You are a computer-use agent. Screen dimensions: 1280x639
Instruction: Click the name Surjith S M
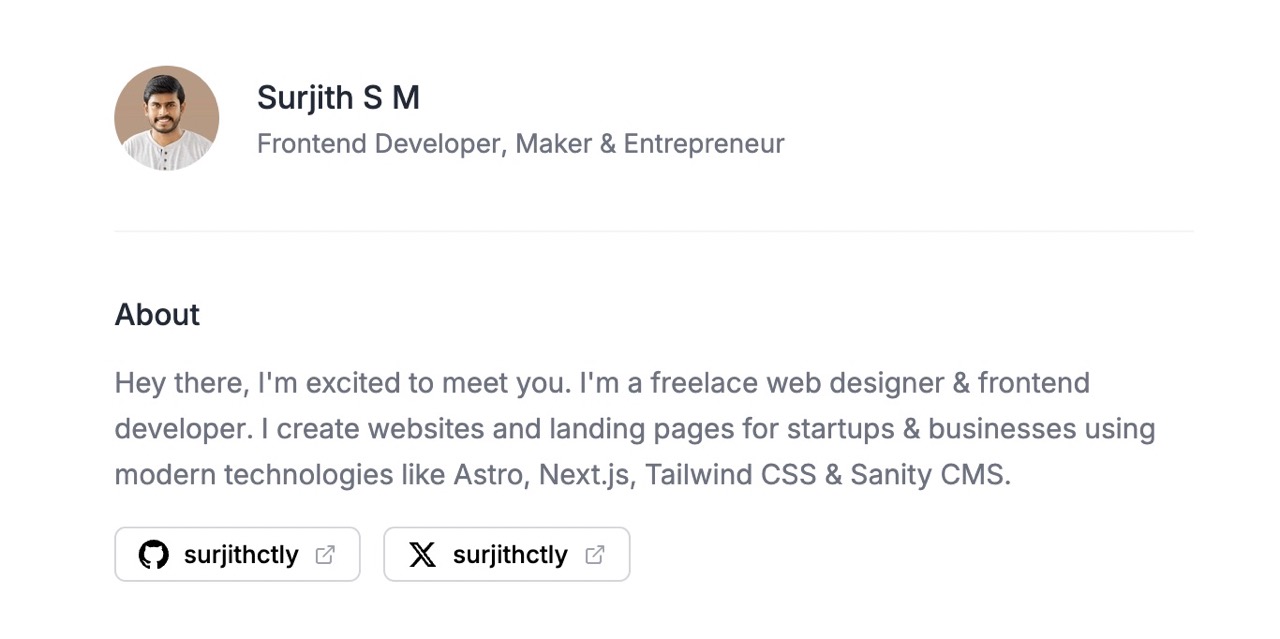coord(338,97)
